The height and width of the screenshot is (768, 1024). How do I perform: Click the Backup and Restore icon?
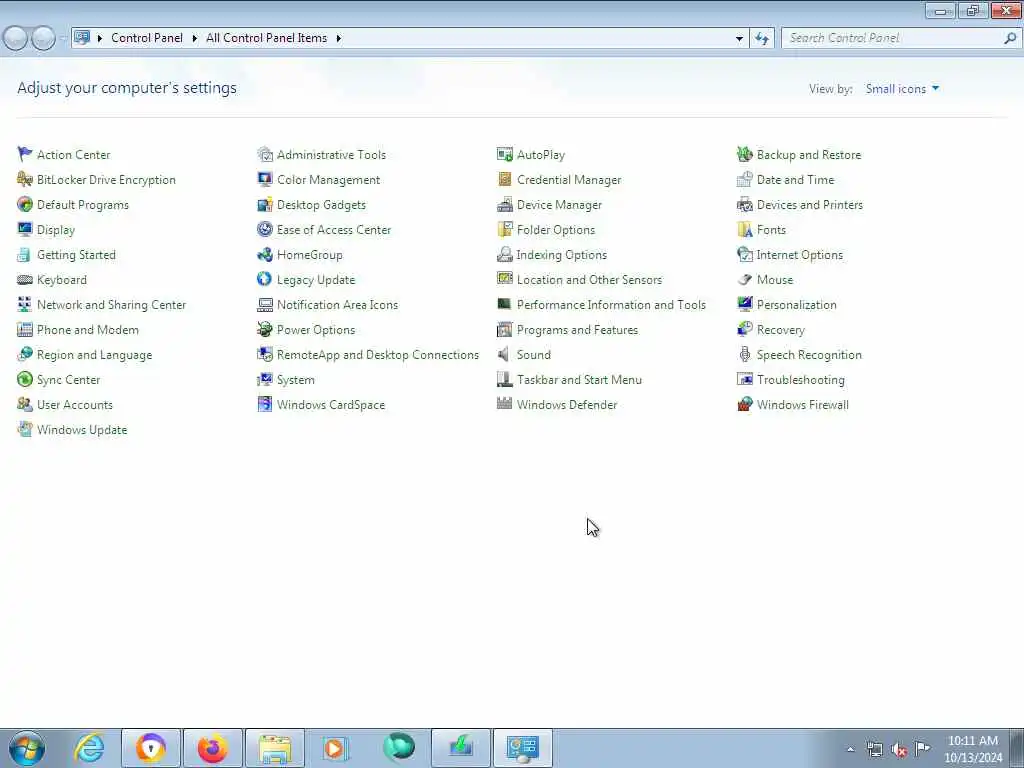744,154
